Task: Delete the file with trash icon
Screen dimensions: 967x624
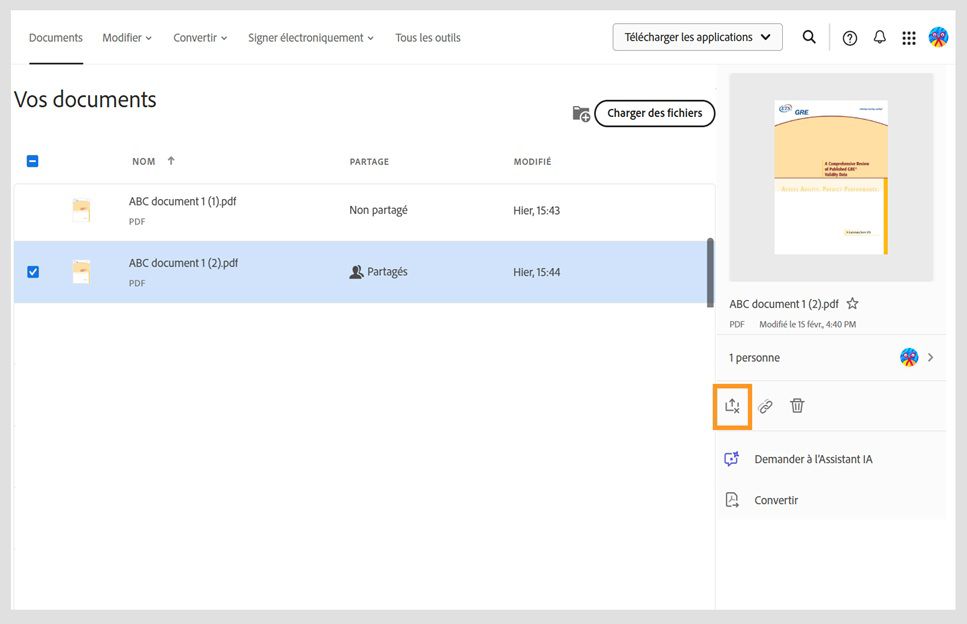Action: pyautogui.click(x=797, y=406)
